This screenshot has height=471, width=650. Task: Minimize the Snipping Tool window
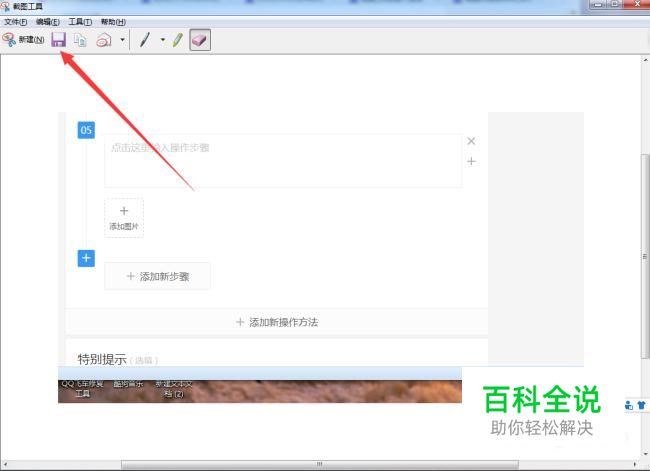(598, 5)
